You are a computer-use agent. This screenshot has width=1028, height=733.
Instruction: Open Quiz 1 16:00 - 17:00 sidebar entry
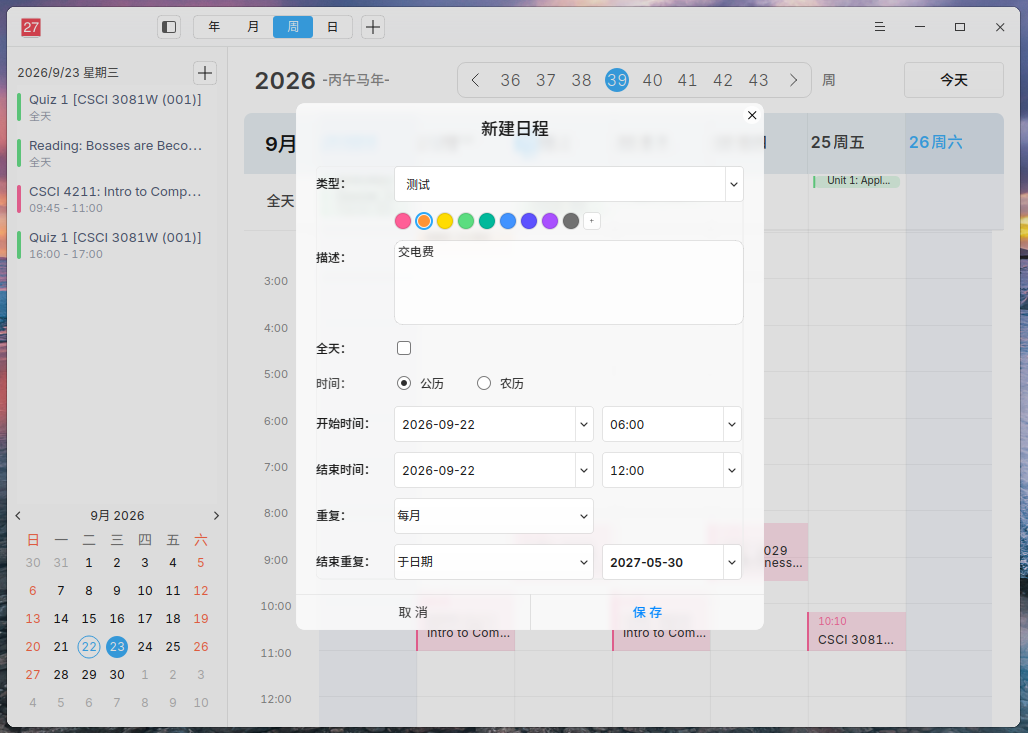117,245
